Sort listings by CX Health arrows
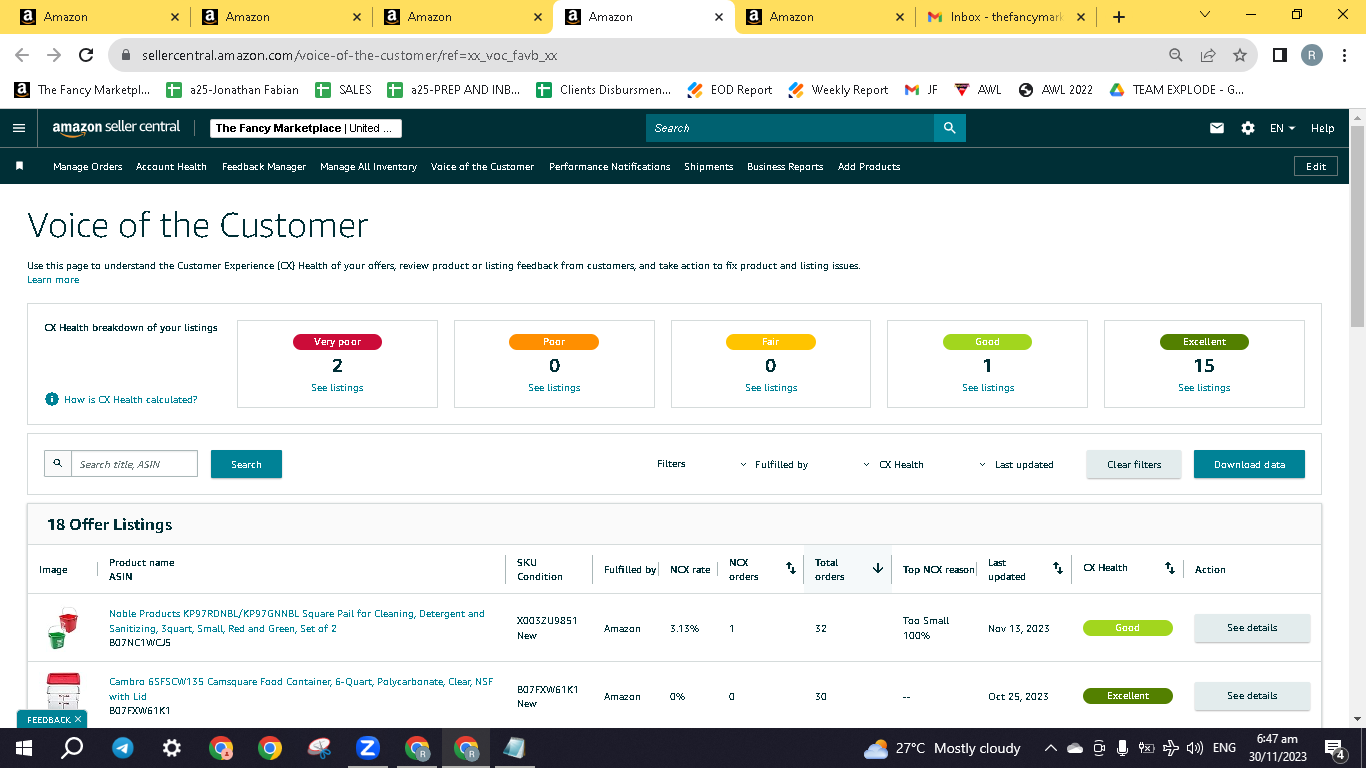This screenshot has height=768, width=1366. pyautogui.click(x=1170, y=568)
